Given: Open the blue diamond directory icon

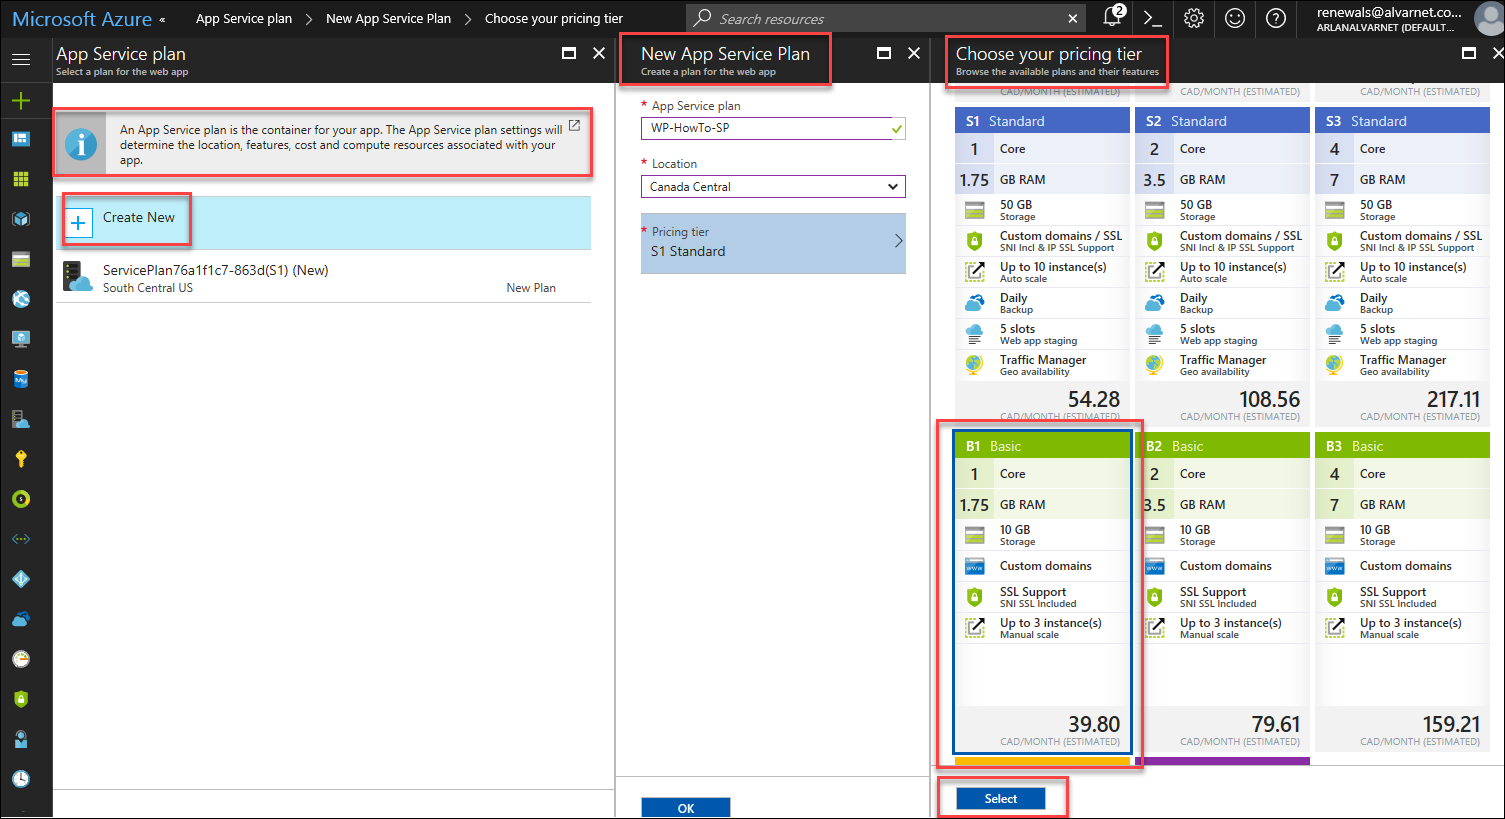Looking at the screenshot, I should [x=21, y=579].
